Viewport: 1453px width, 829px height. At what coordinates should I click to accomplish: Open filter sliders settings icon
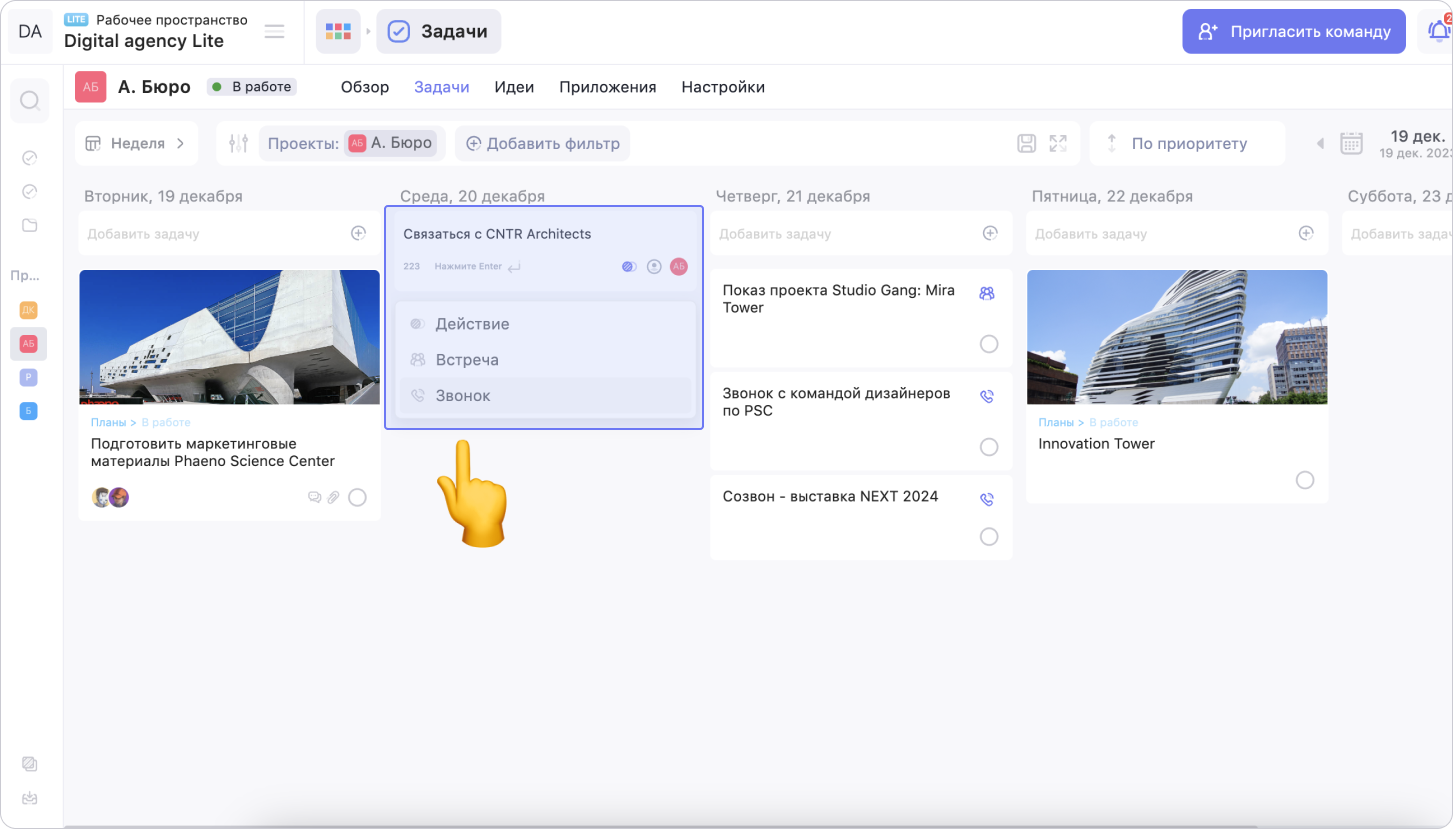click(x=238, y=143)
